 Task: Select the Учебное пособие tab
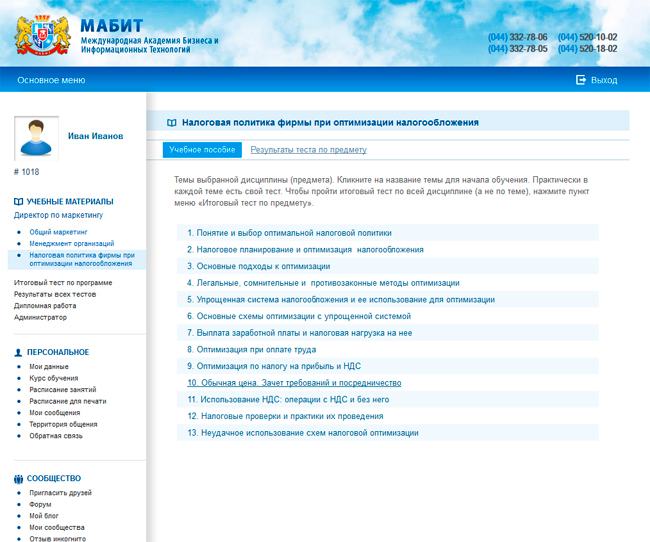click(x=202, y=149)
